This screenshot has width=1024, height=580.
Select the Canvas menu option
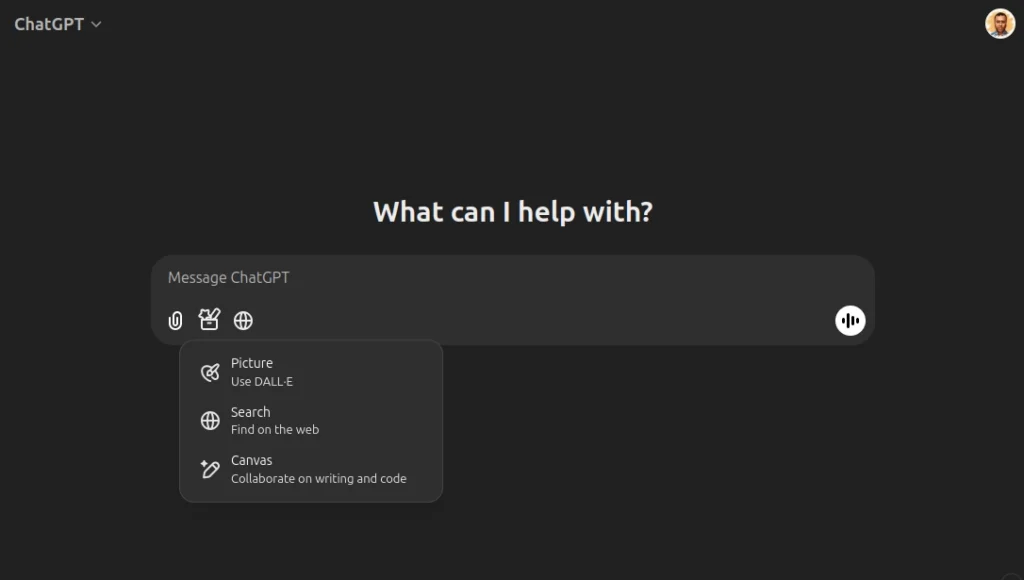(311, 469)
